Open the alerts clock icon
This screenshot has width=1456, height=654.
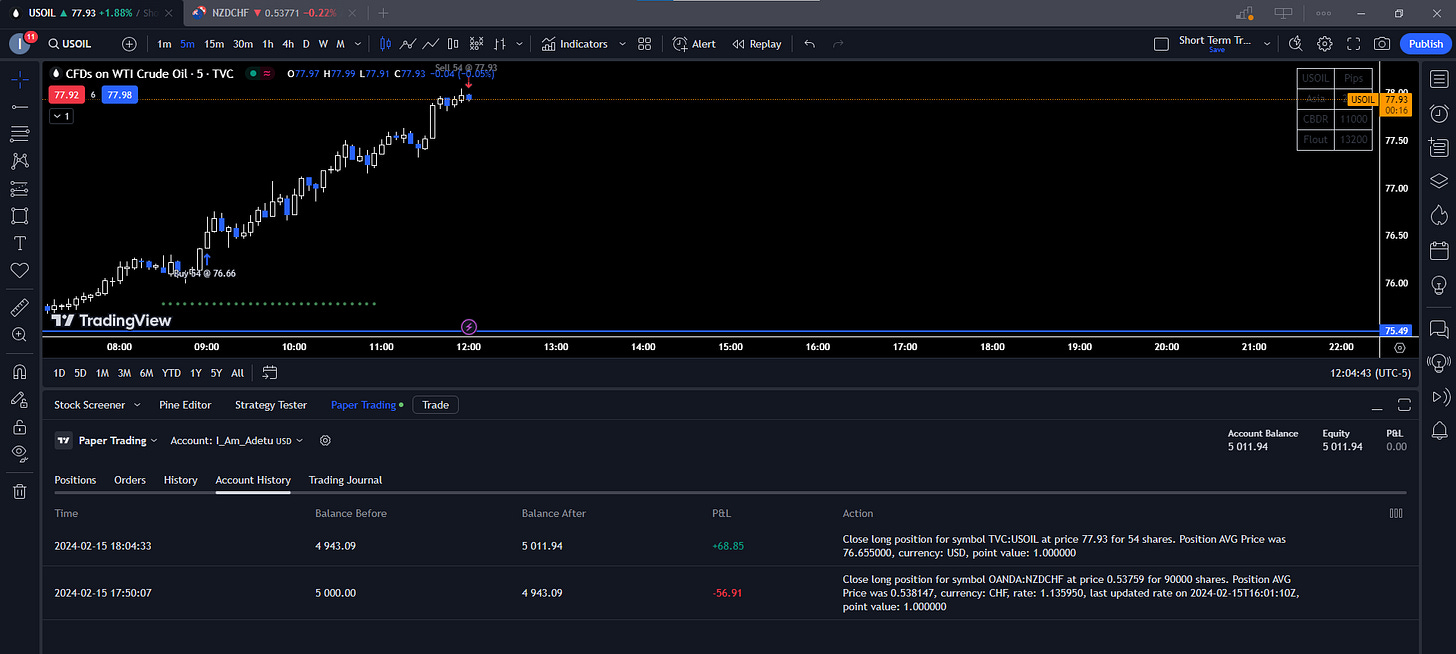[1439, 113]
